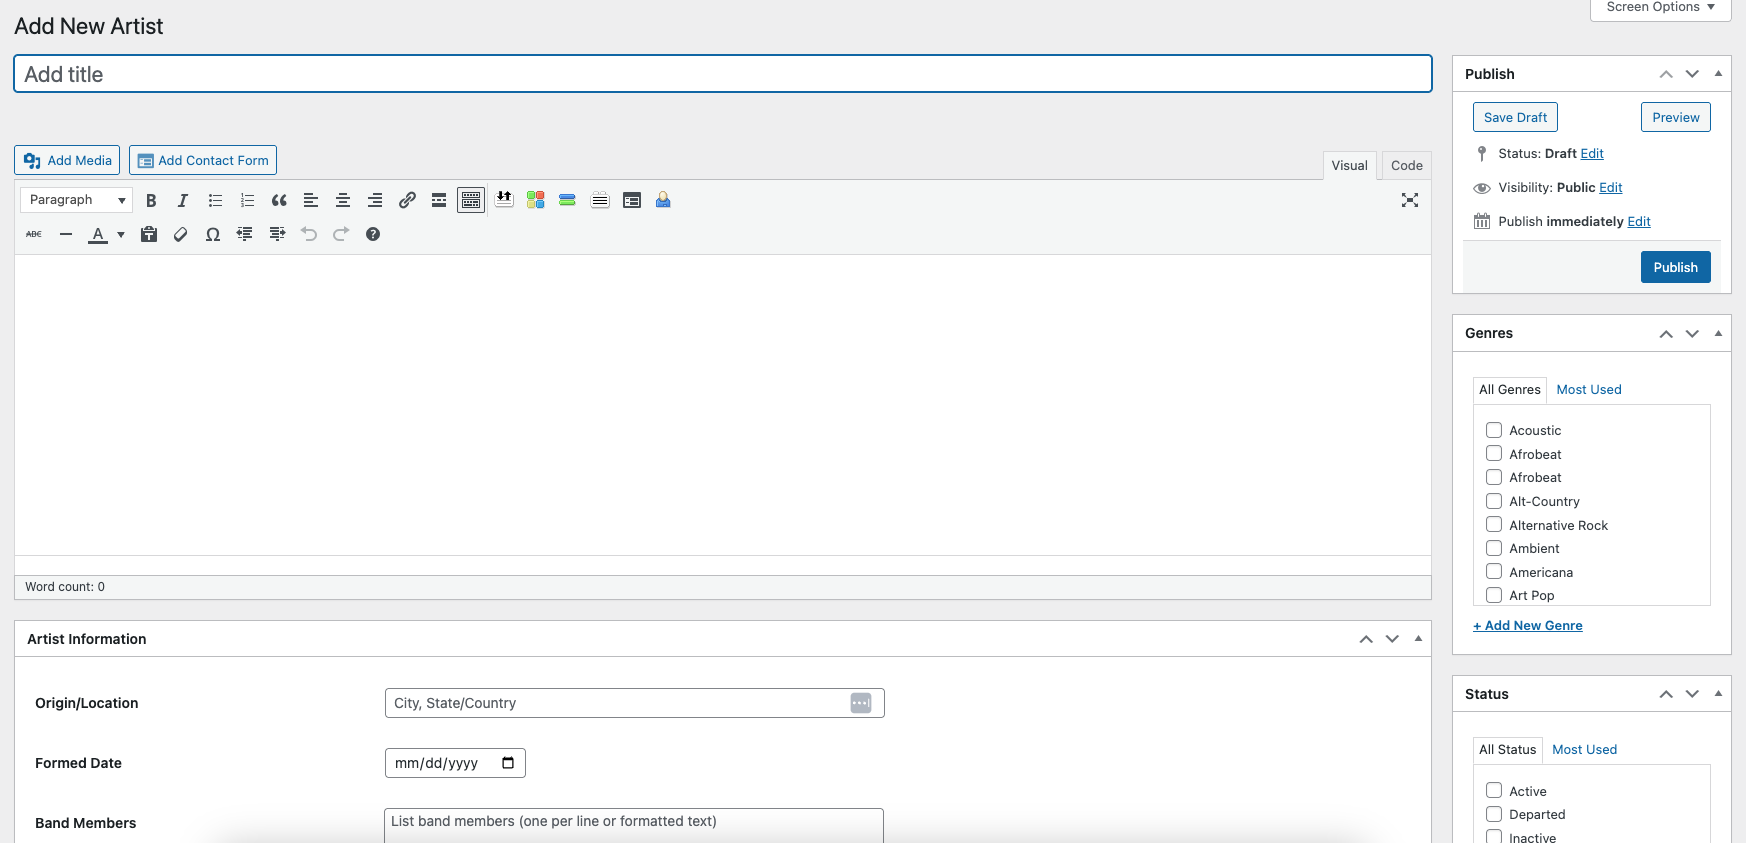
Task: Move the Publish panel down
Action: coord(1692,73)
